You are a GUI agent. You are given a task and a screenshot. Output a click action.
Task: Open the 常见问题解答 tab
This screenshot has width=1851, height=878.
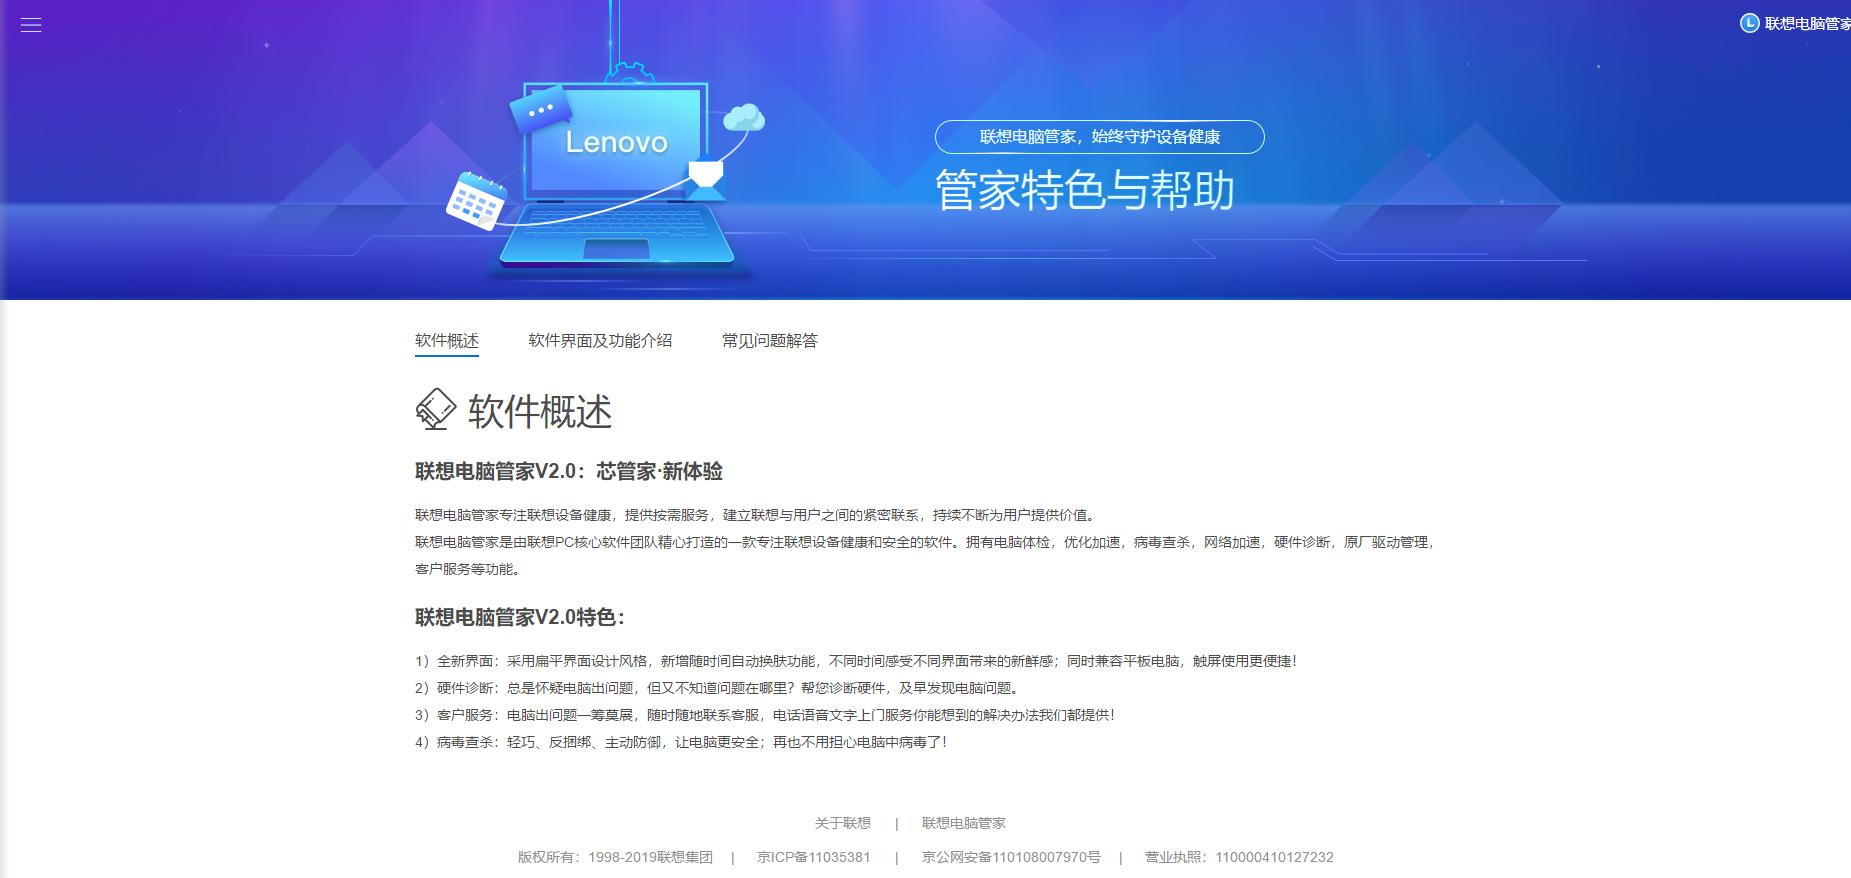[x=770, y=341]
